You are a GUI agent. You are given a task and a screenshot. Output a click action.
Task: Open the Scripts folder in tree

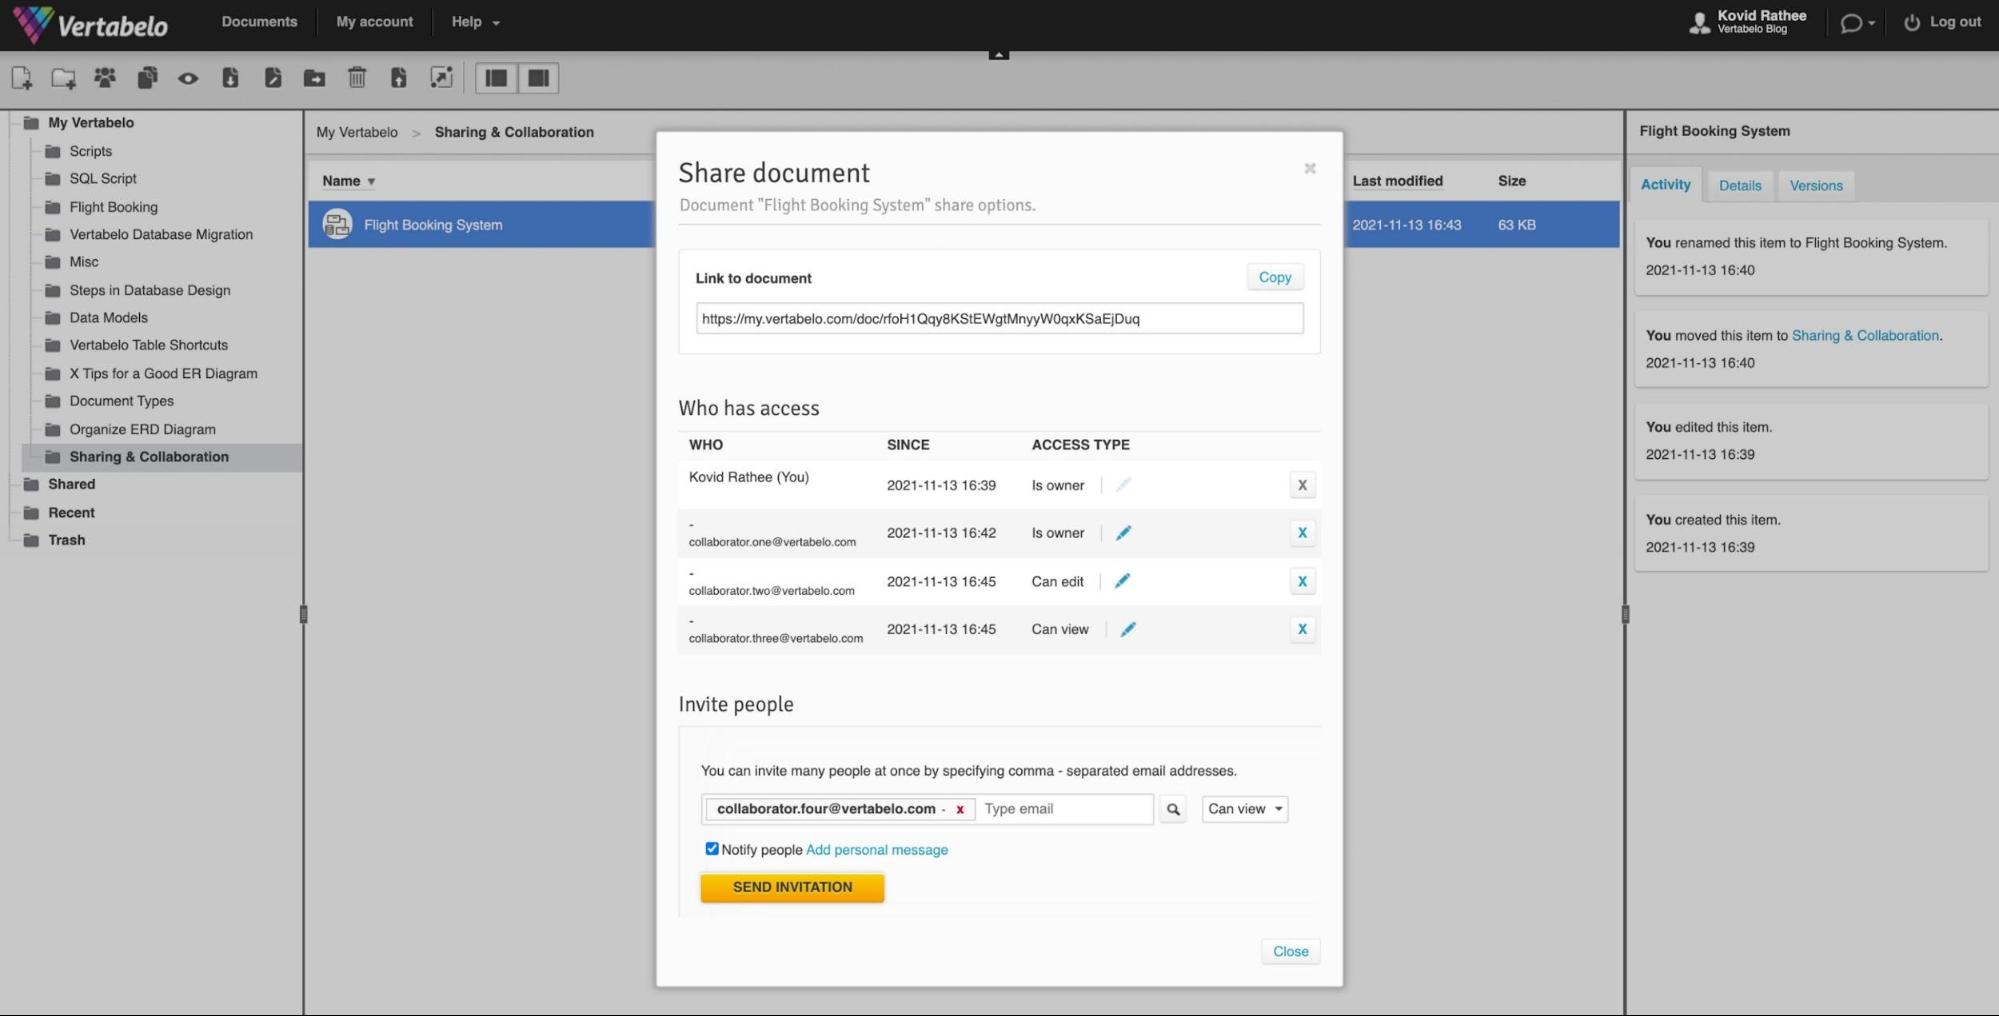(90, 151)
